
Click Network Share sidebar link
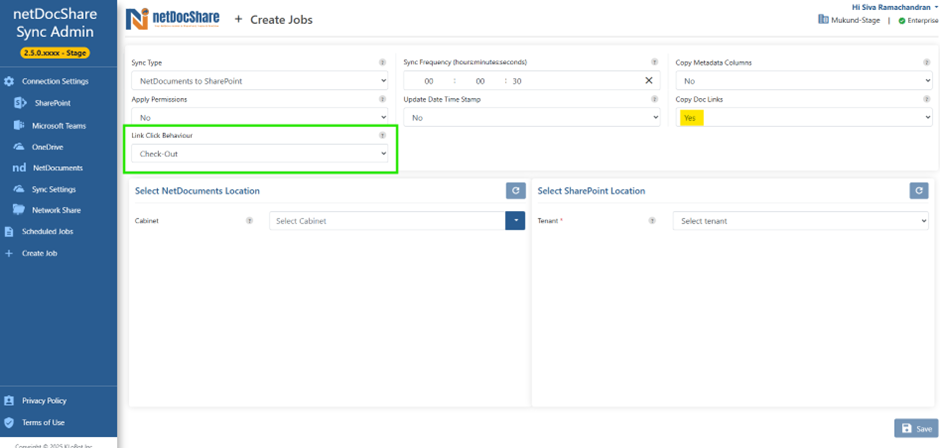(56, 210)
